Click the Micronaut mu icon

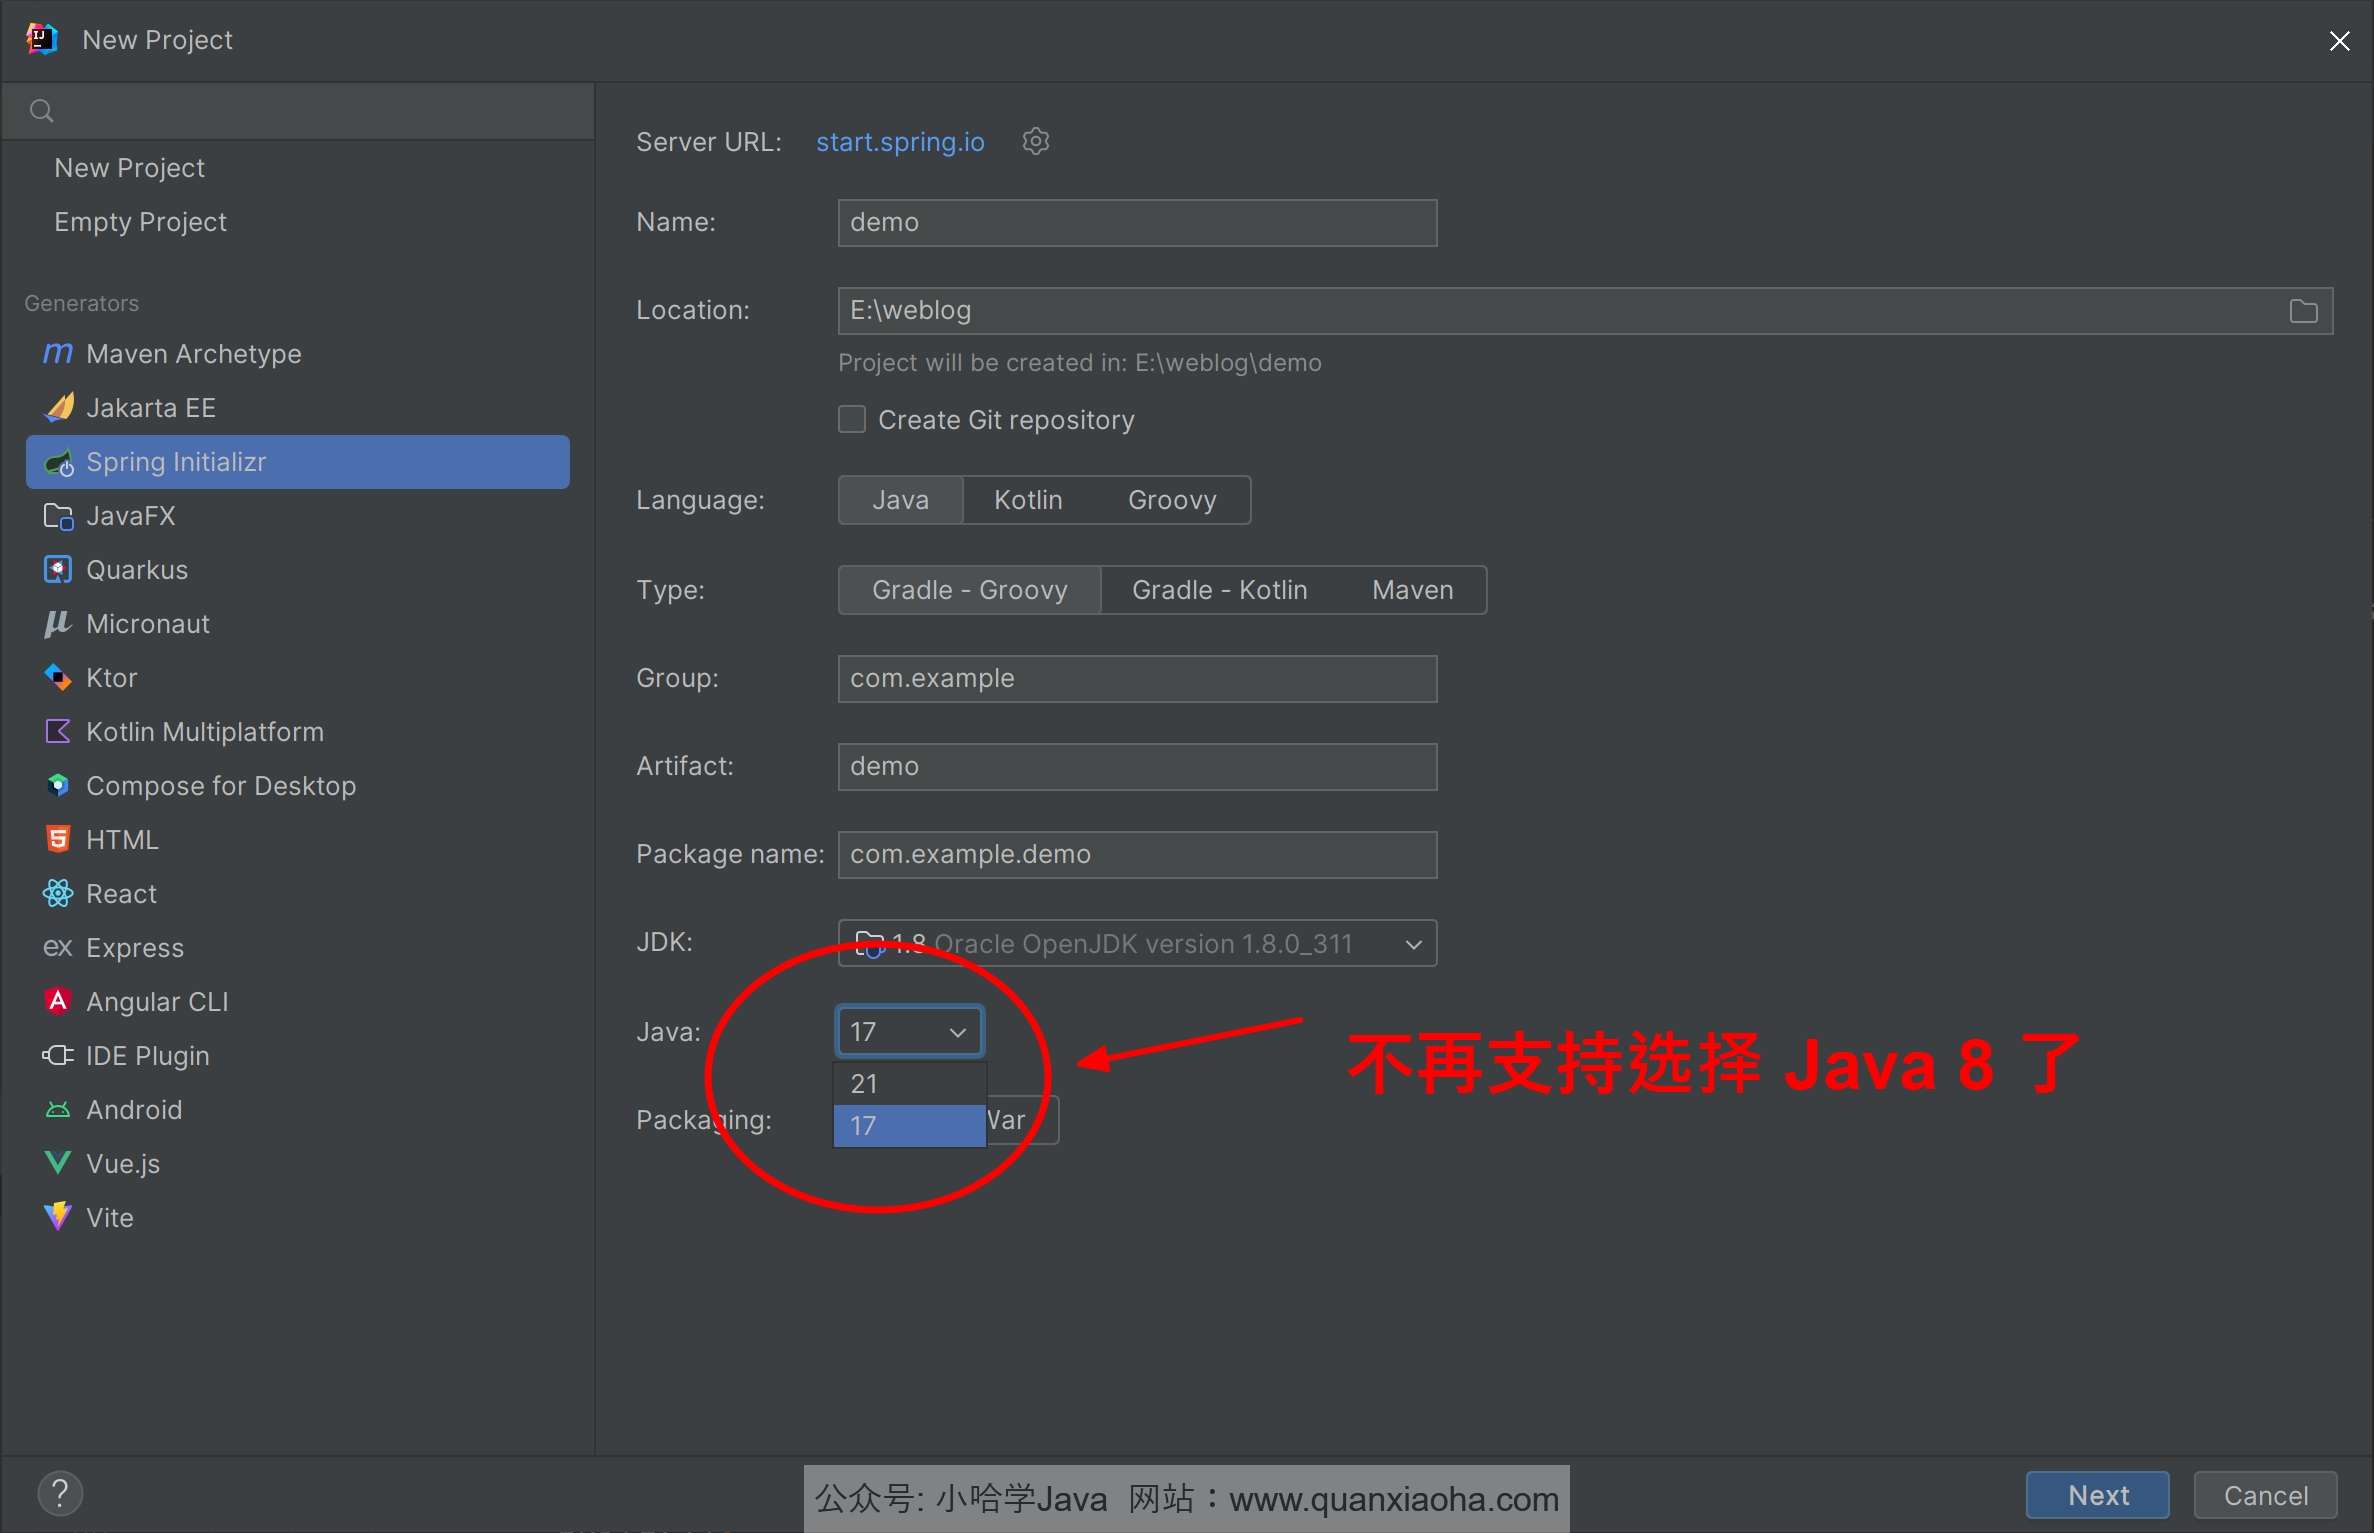(58, 624)
